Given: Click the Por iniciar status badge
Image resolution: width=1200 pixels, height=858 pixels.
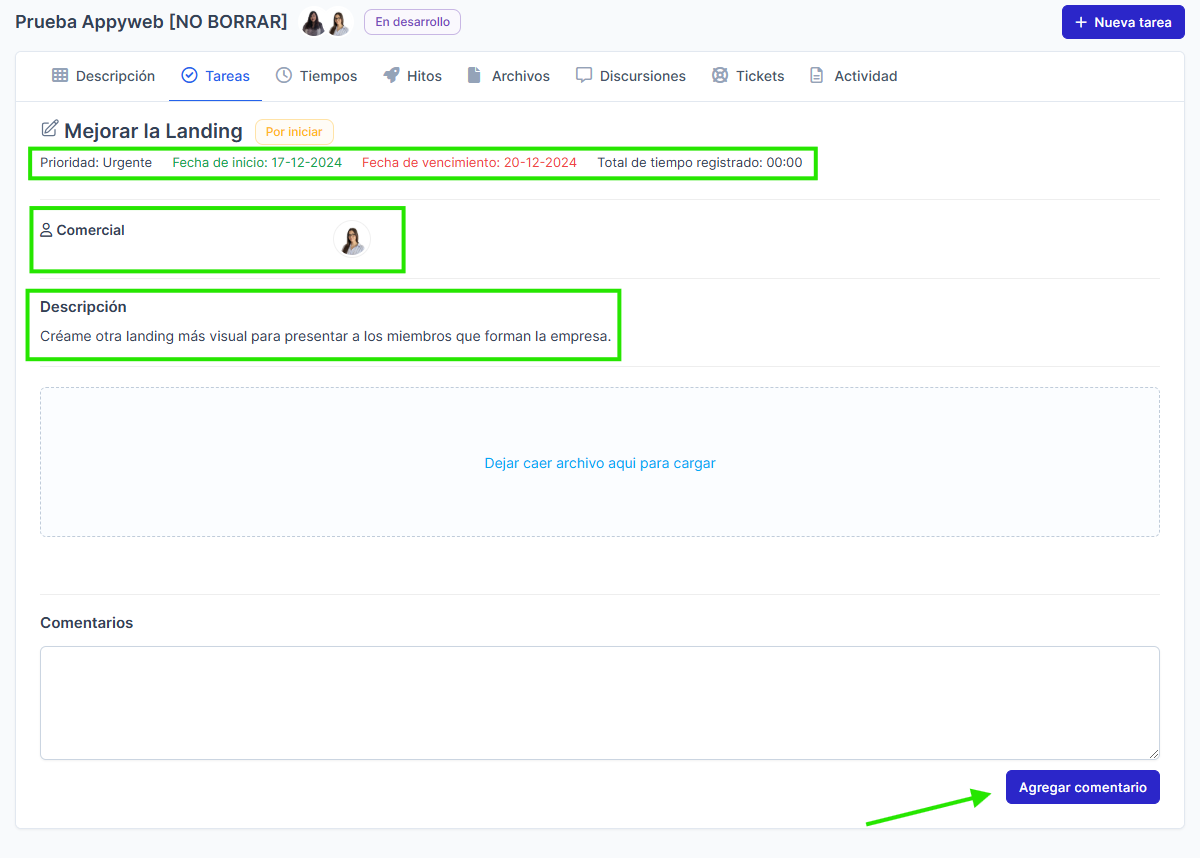Looking at the screenshot, I should tap(294, 132).
